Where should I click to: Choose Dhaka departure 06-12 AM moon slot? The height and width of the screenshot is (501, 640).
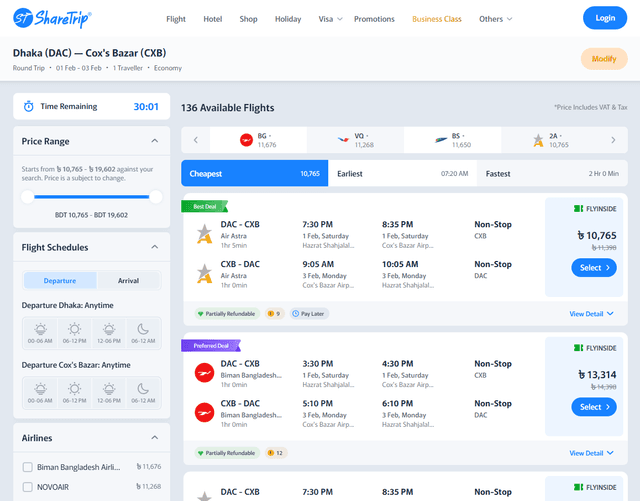click(143, 333)
